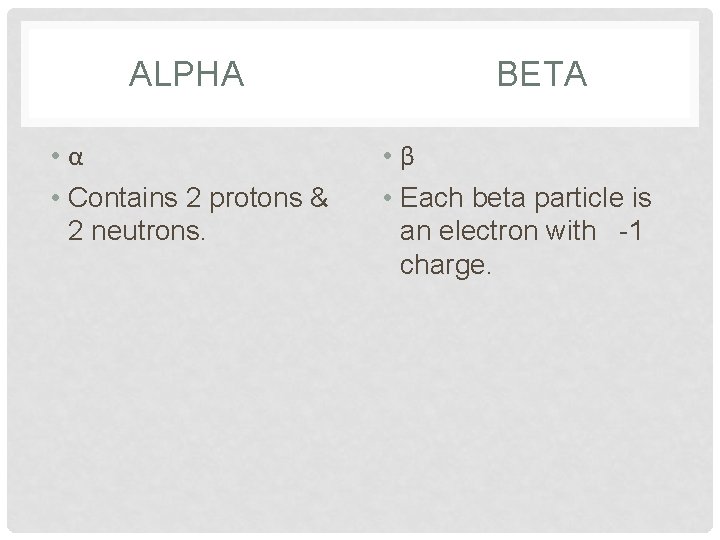Click the "-1" charge value

[x=633, y=232]
